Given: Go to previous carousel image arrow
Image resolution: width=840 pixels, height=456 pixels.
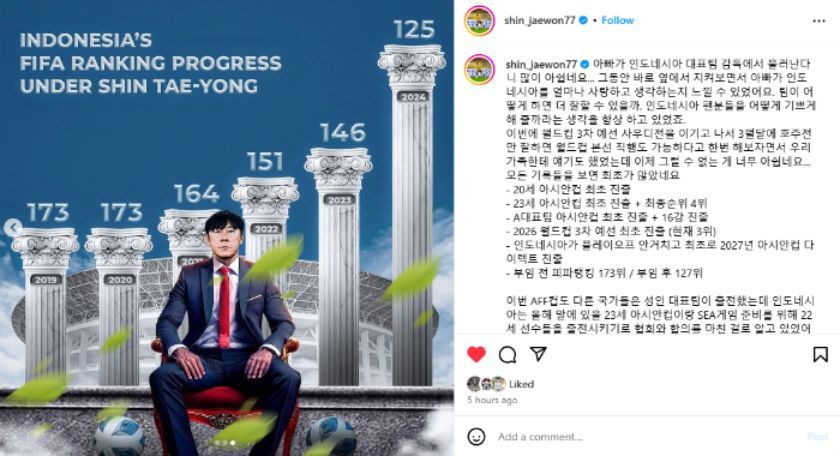Looking at the screenshot, I should point(12,227).
